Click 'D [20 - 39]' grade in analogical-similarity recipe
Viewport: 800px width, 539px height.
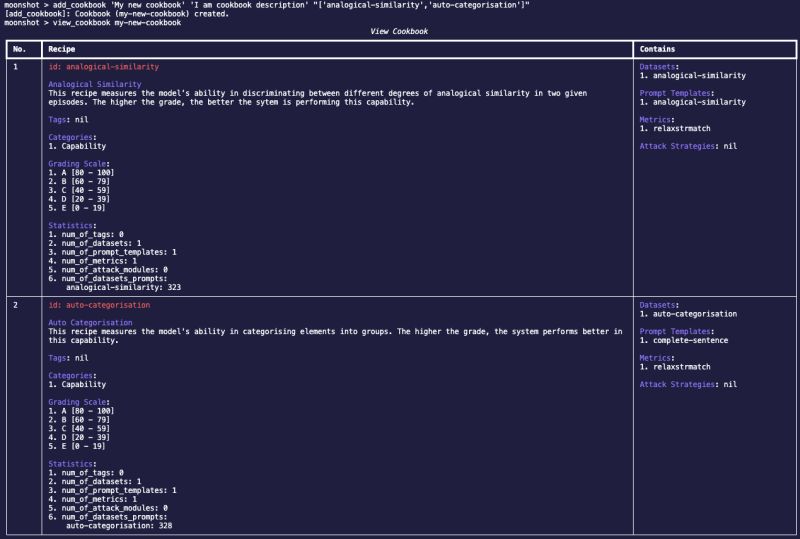tap(86, 199)
